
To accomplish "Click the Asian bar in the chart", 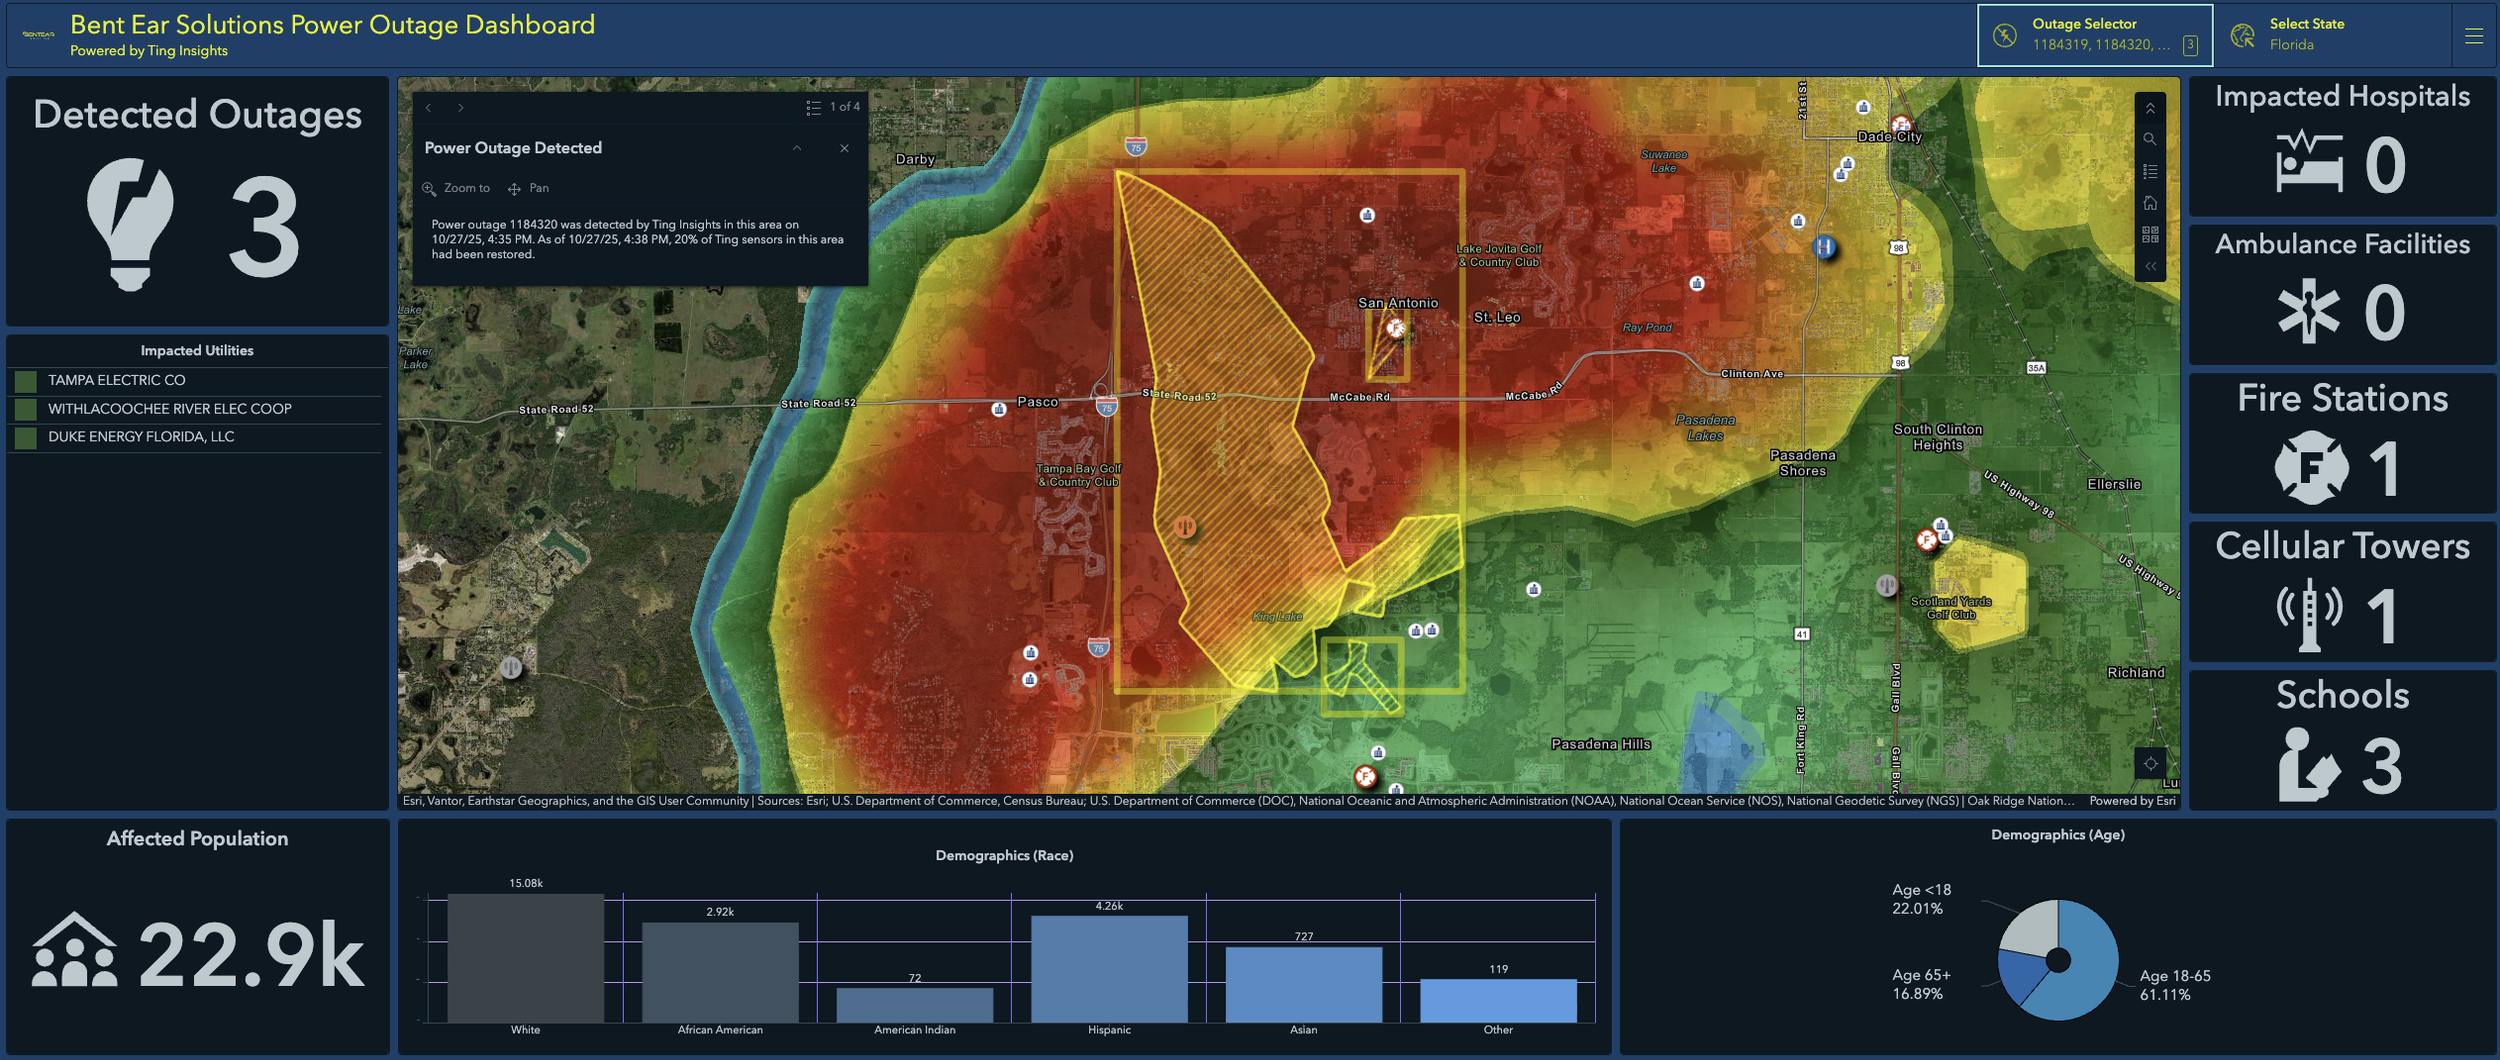I will tap(1304, 985).
